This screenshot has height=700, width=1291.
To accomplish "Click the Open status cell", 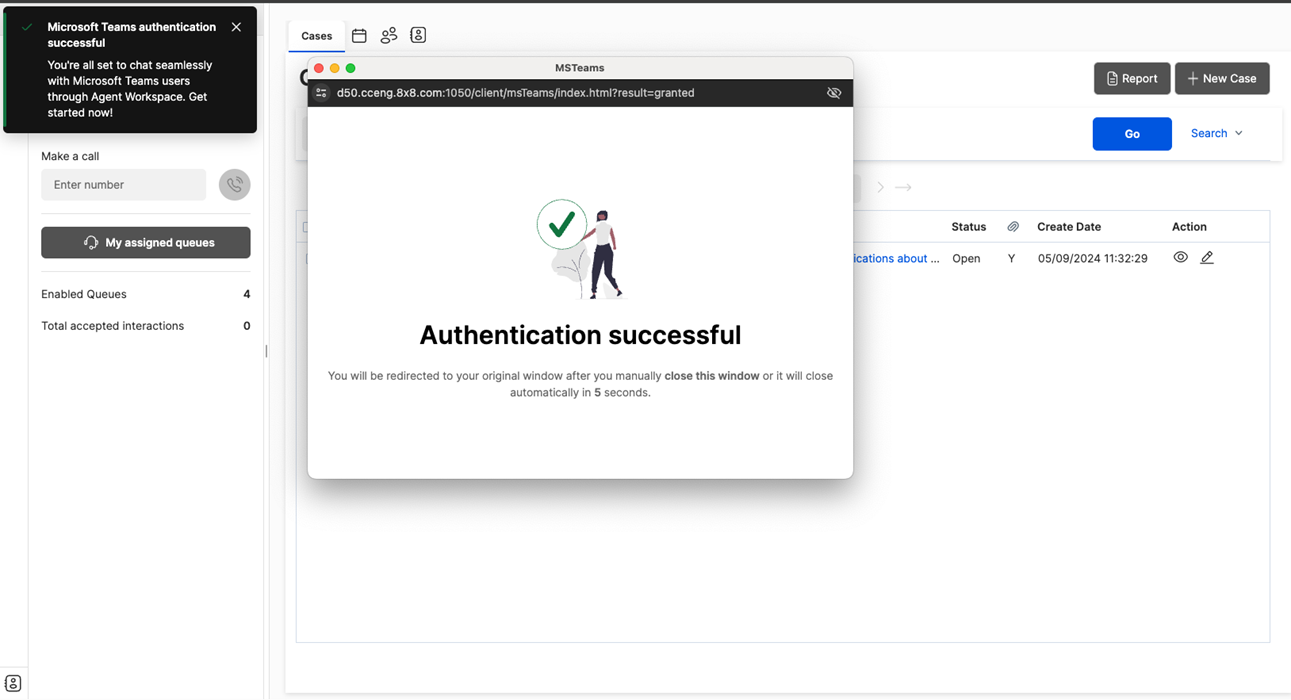I will [966, 258].
